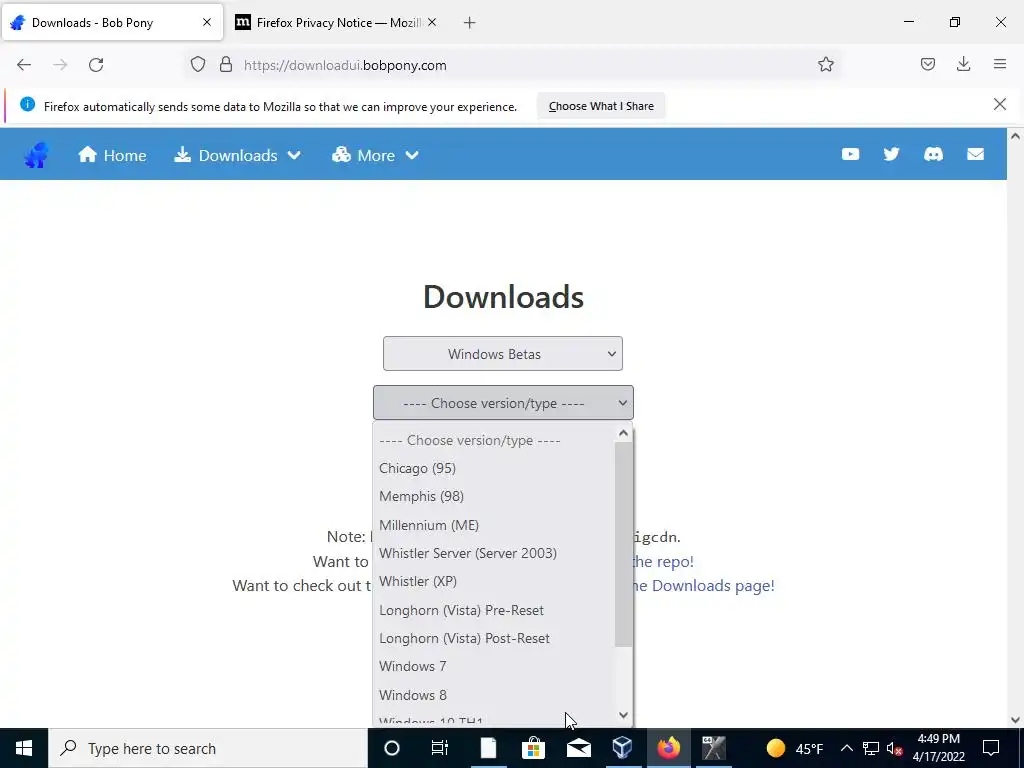The width and height of the screenshot is (1024, 768).
Task: Click the Type here to search box
Action: pos(208,748)
